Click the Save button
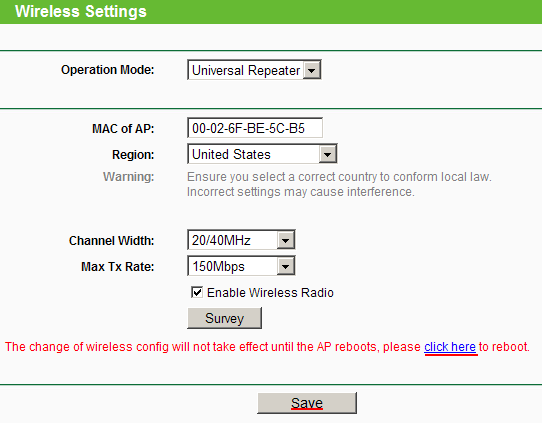 [x=307, y=403]
